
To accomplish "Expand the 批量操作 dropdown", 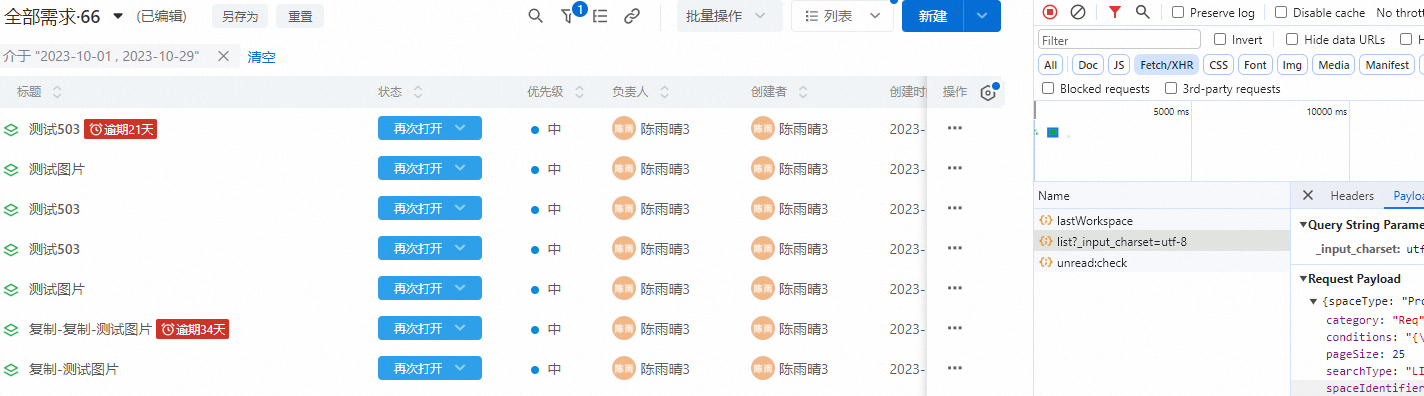I will click(x=729, y=16).
